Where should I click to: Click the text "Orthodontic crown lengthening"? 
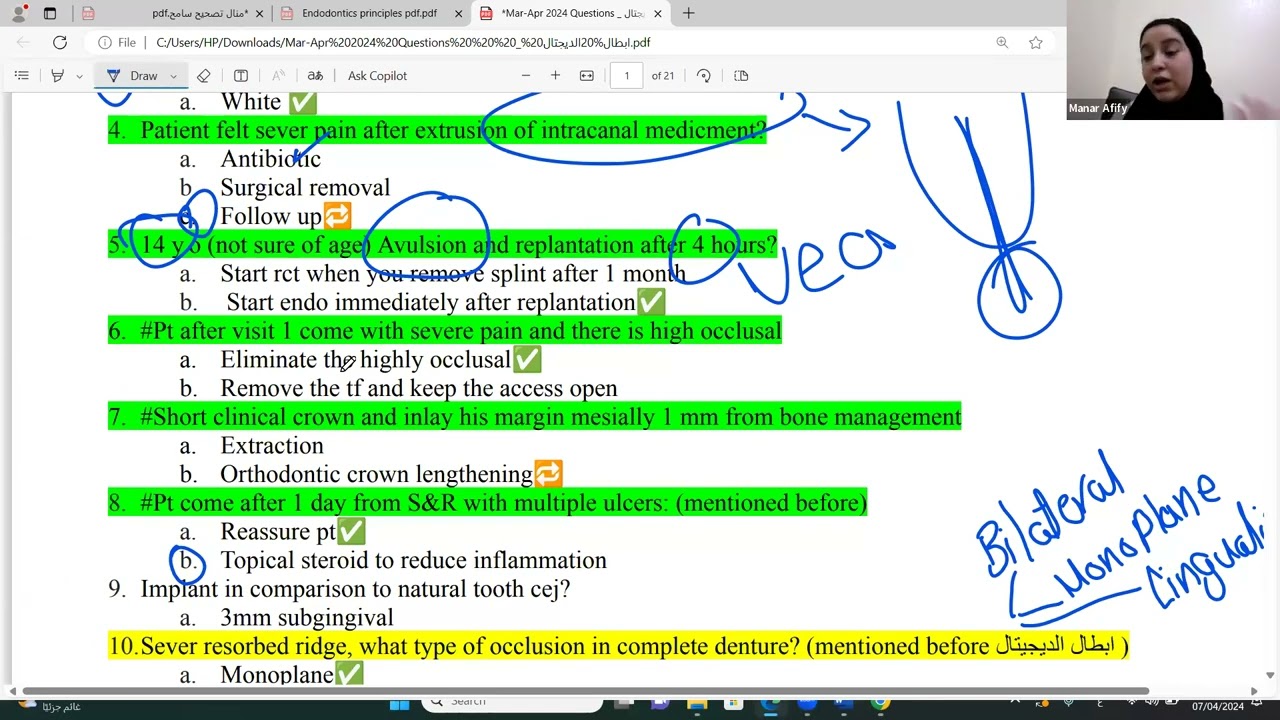point(376,474)
